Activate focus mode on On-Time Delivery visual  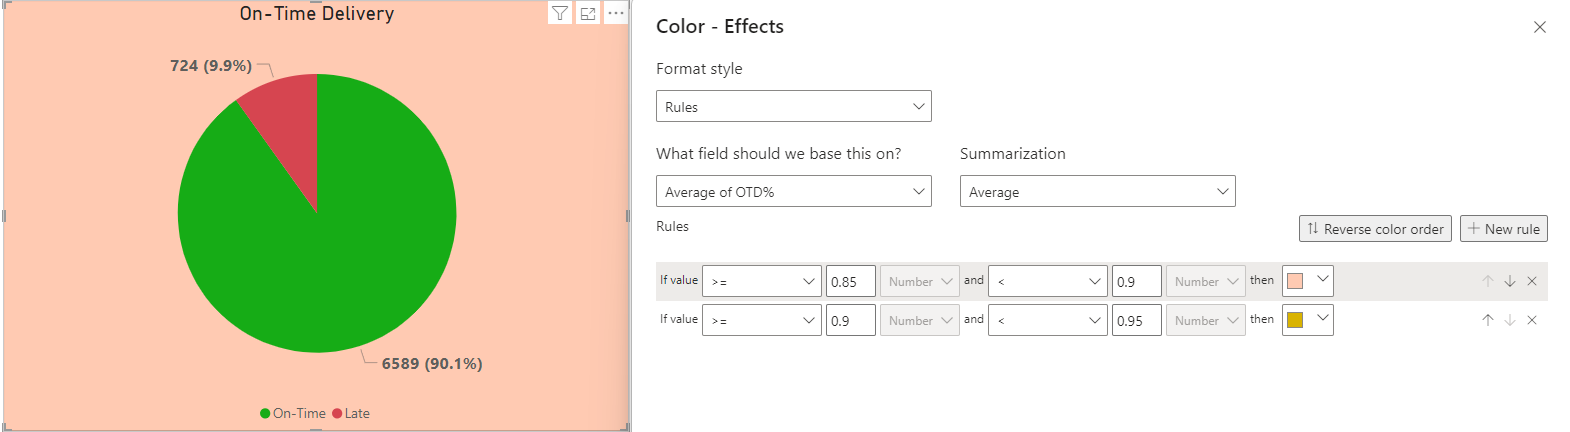[x=588, y=13]
